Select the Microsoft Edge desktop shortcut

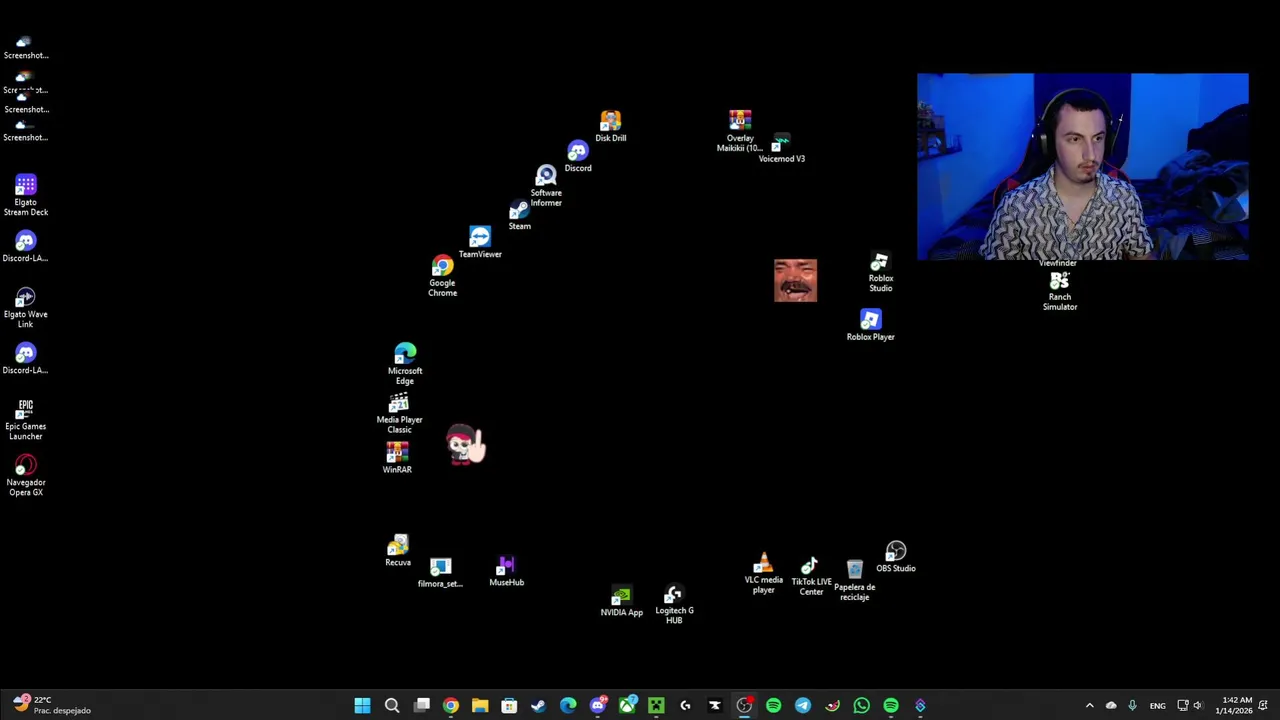click(405, 365)
